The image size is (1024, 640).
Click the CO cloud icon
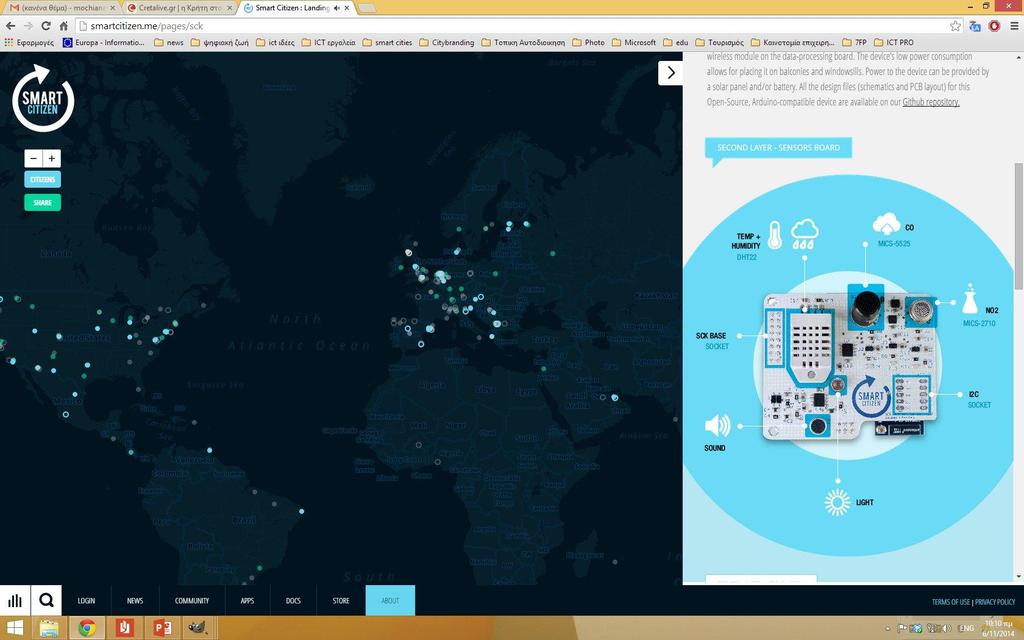[886, 224]
